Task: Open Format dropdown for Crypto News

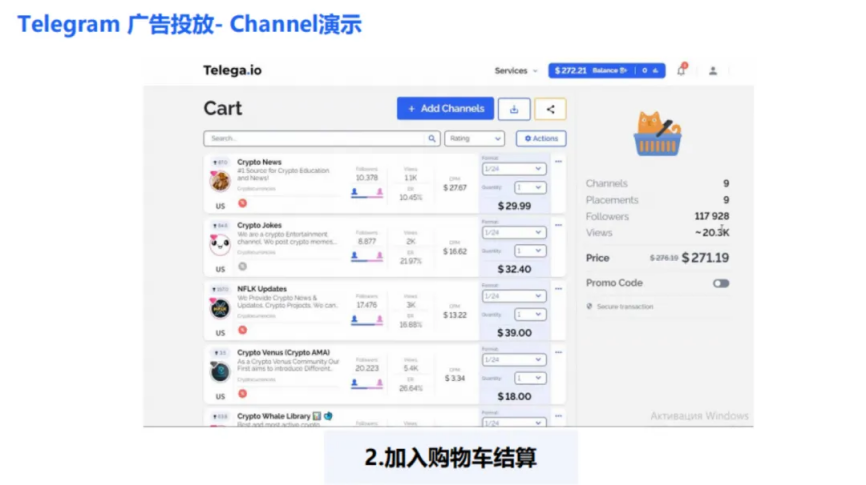Action: [x=514, y=169]
